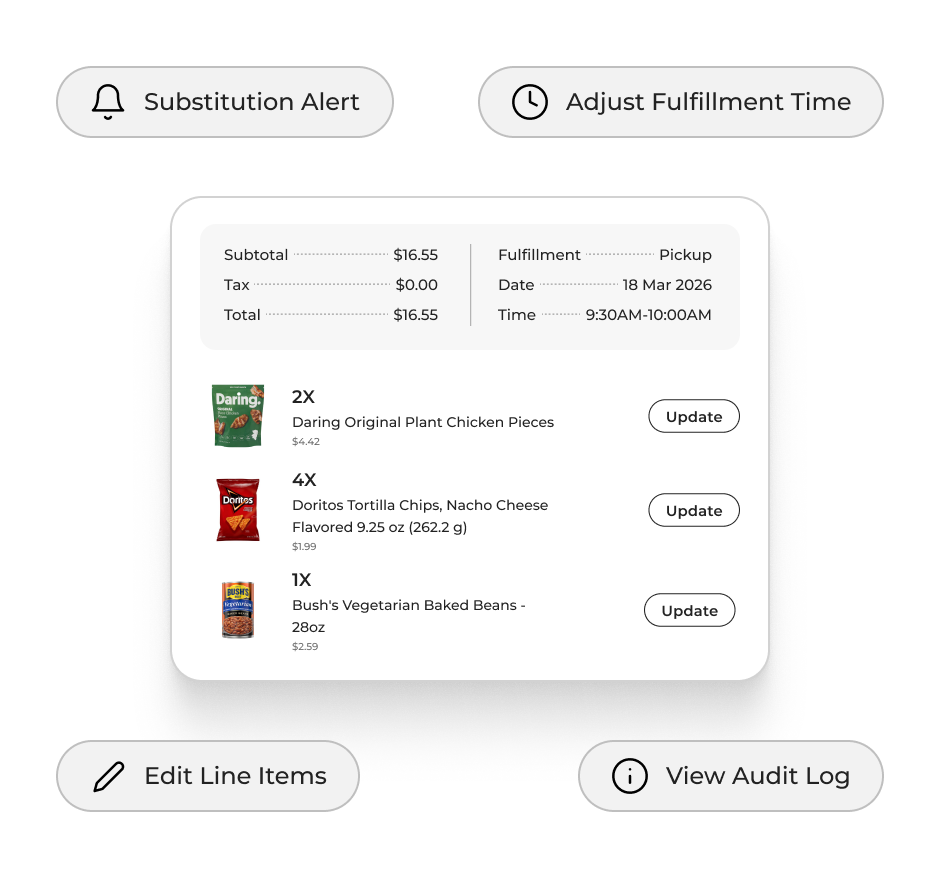
Task: Click the info icon for the audit log
Action: [x=630, y=776]
